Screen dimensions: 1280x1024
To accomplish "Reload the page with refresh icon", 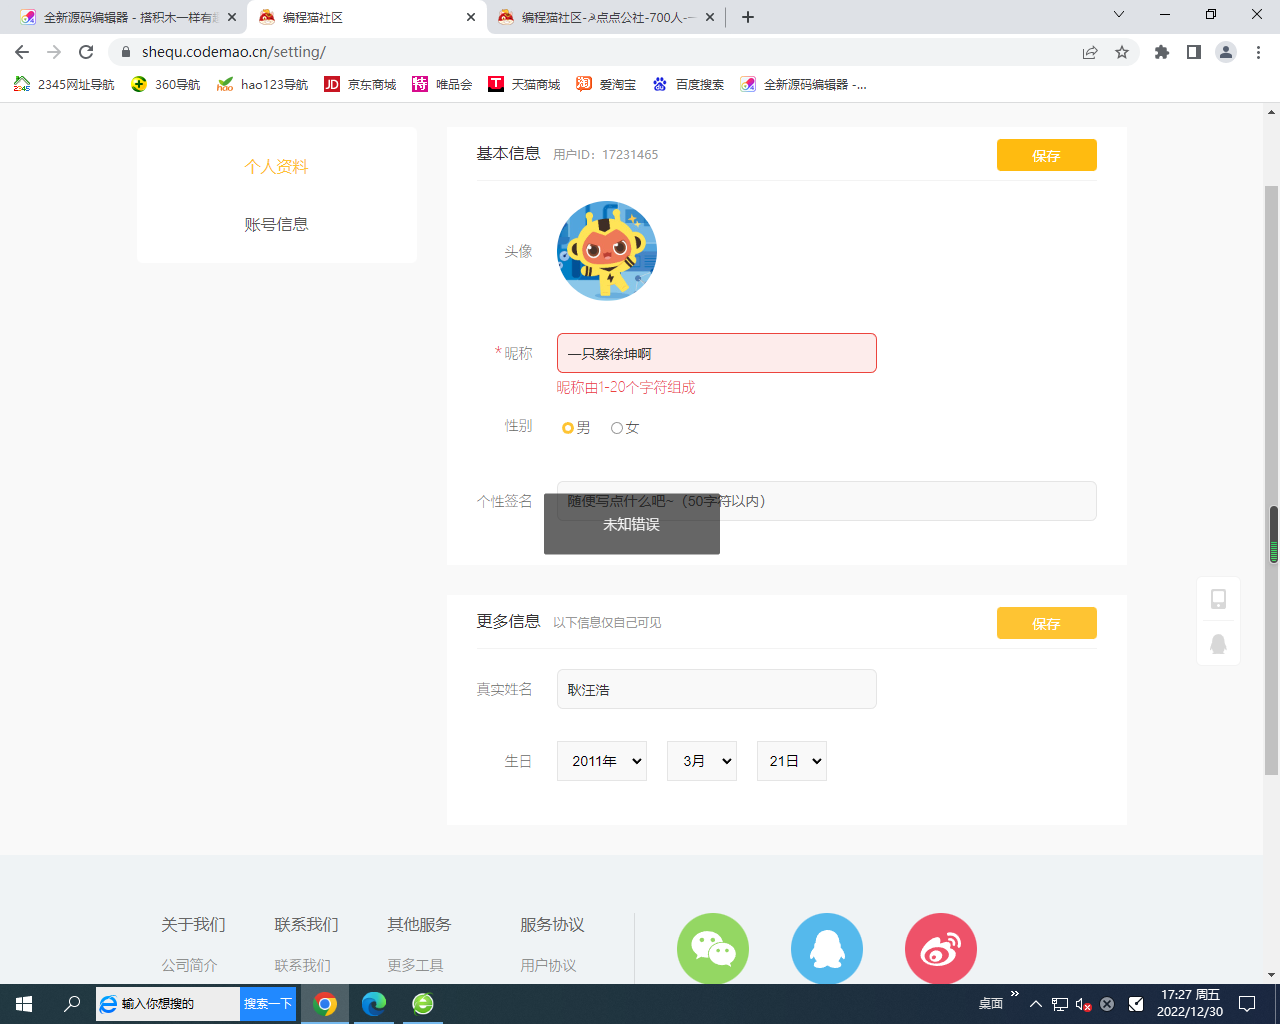I will point(86,52).
